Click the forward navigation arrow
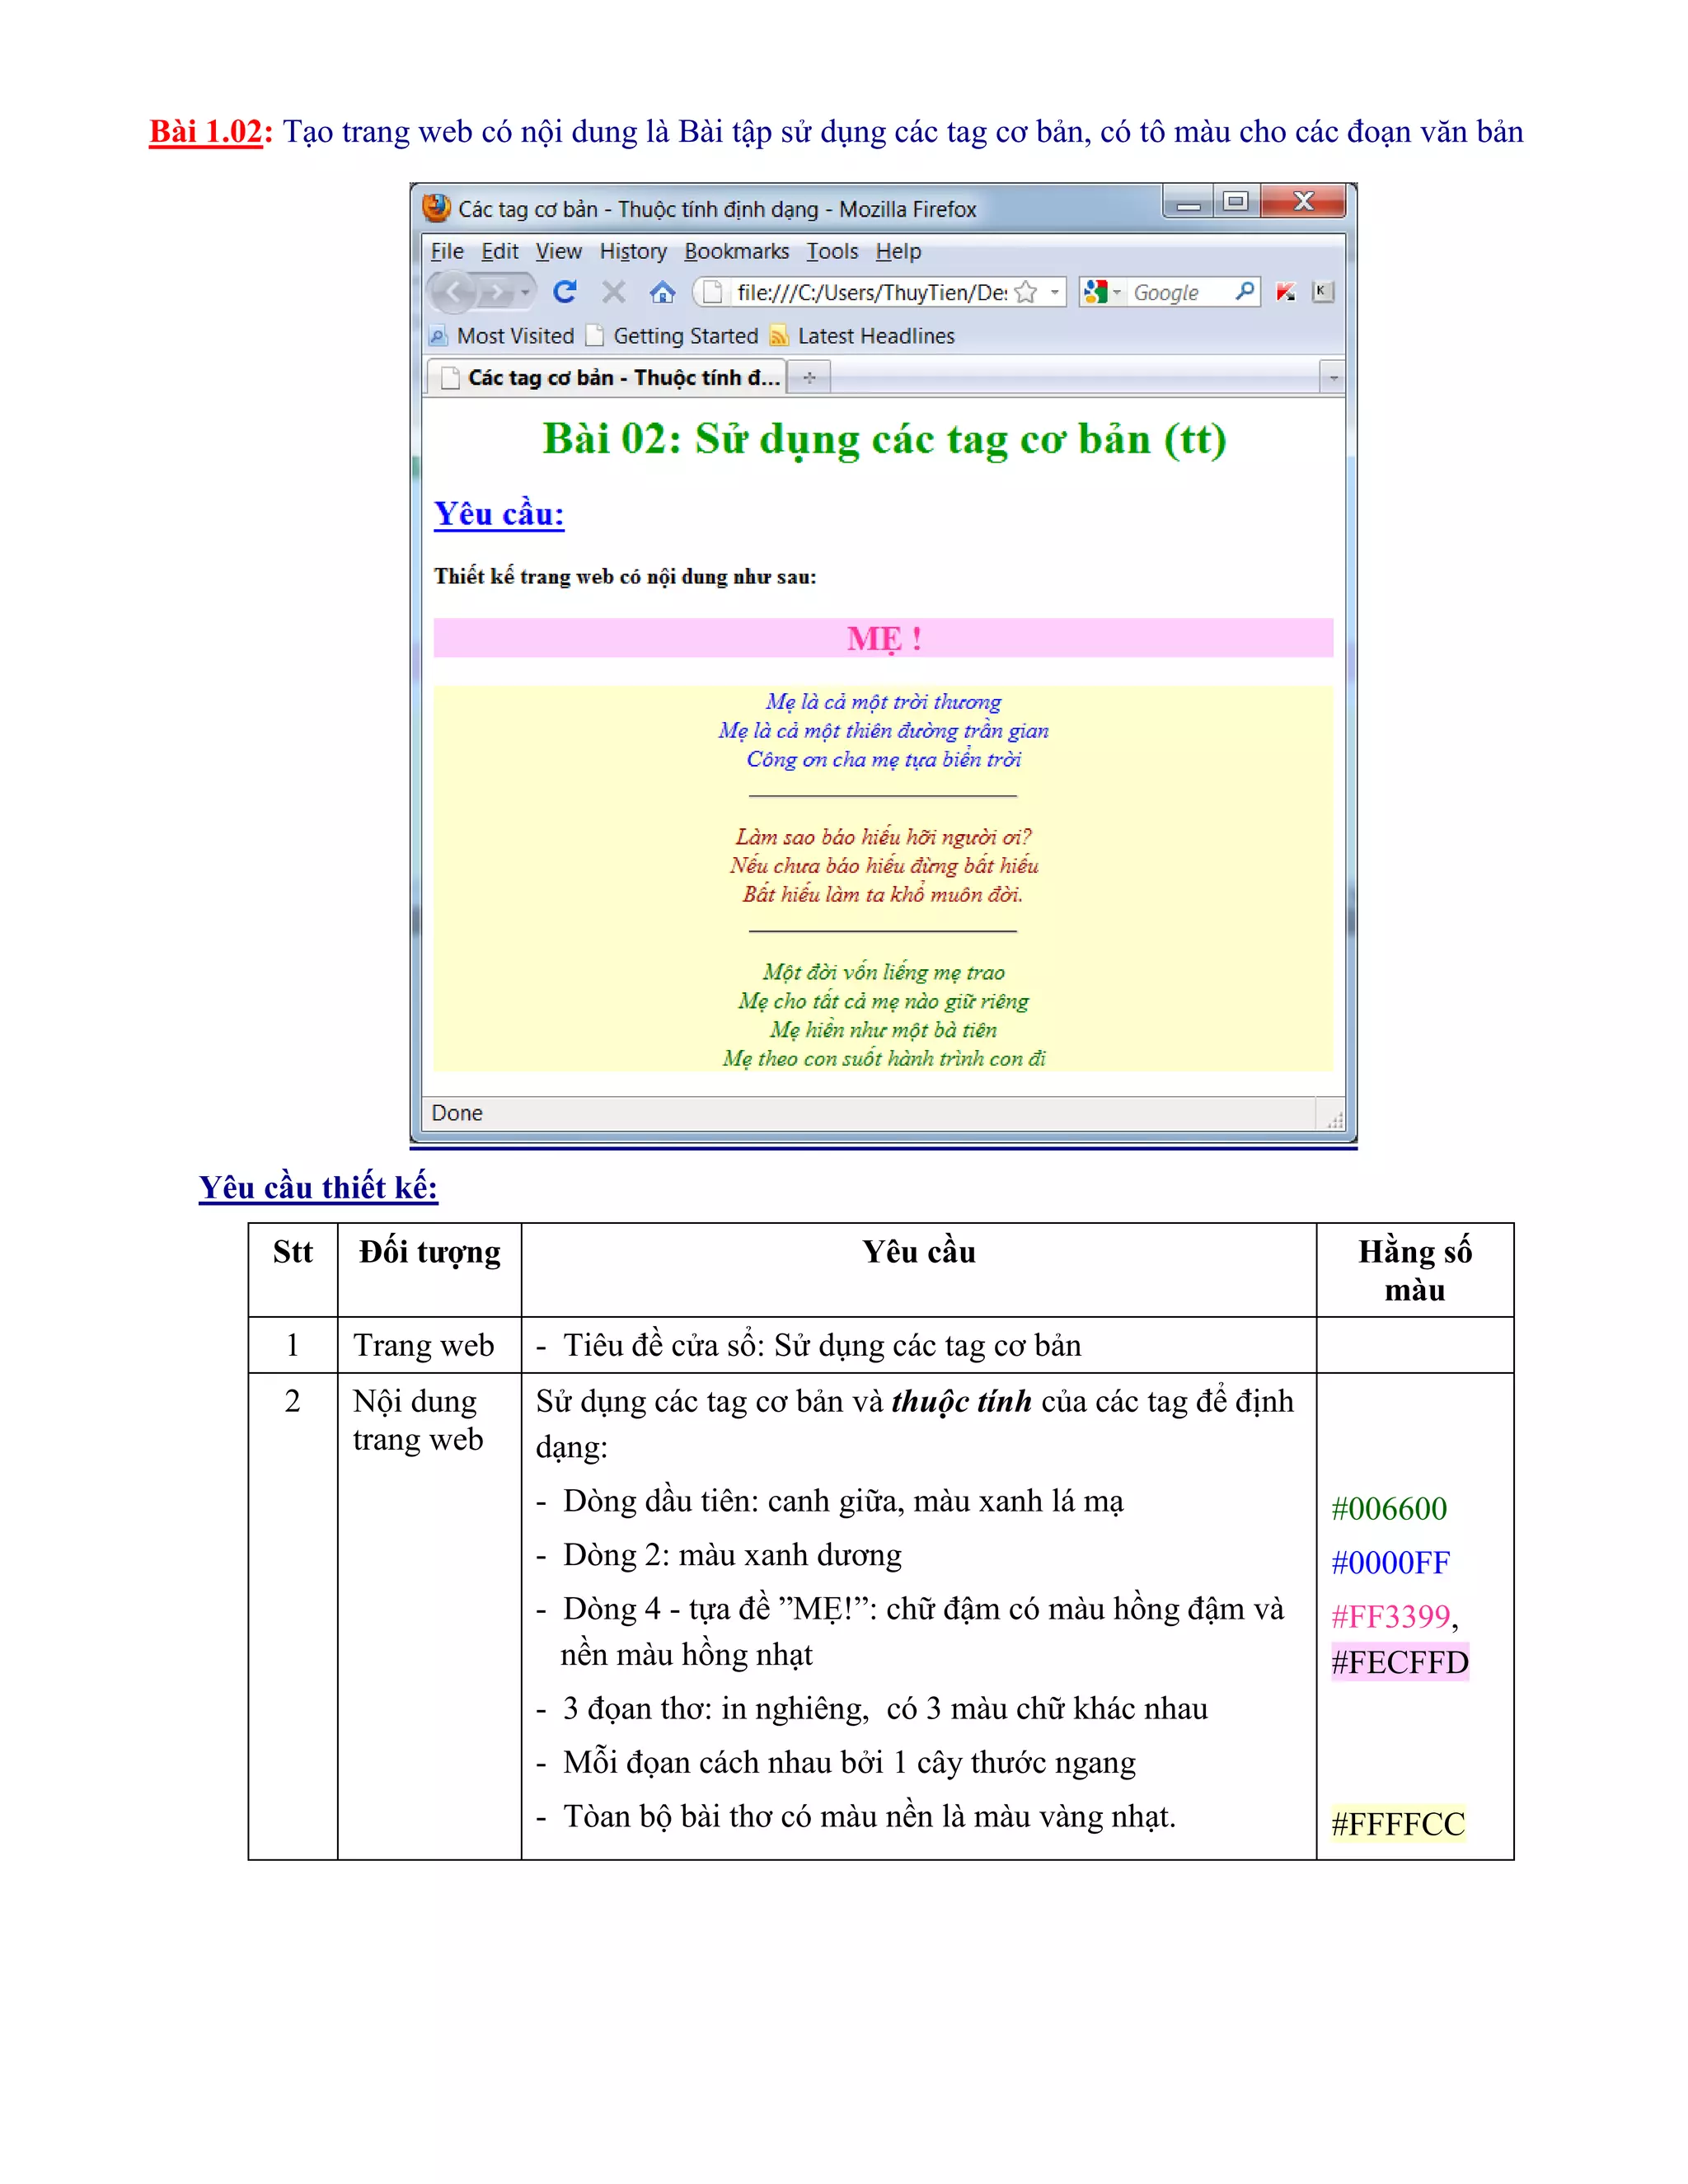 495,293
